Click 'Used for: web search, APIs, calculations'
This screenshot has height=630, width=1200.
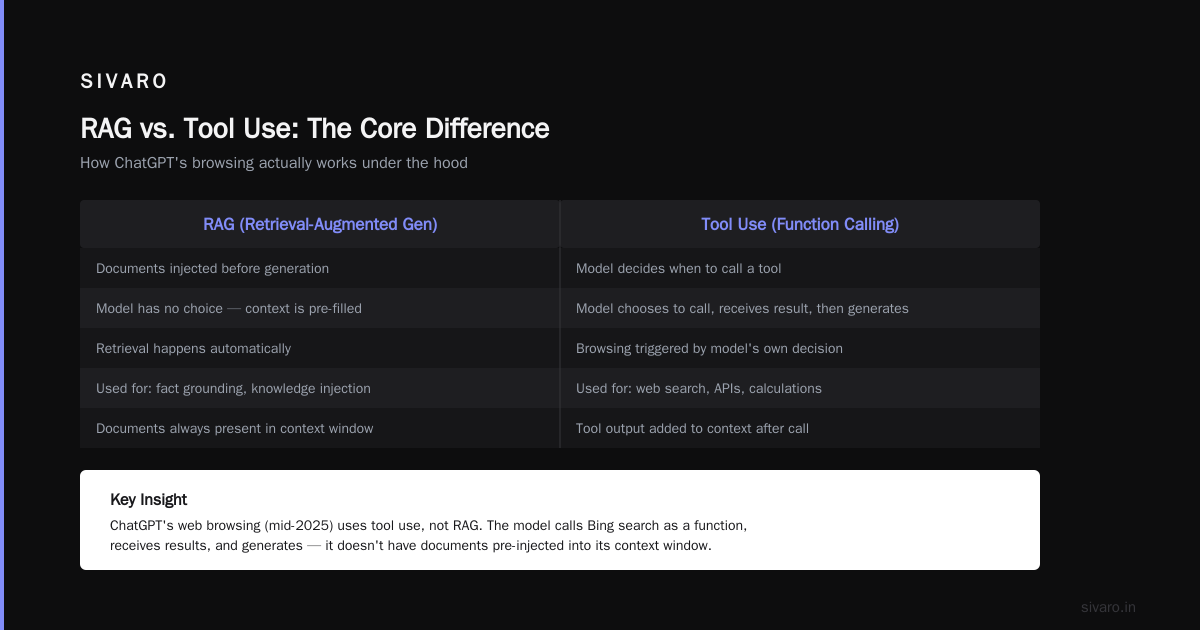click(x=800, y=388)
